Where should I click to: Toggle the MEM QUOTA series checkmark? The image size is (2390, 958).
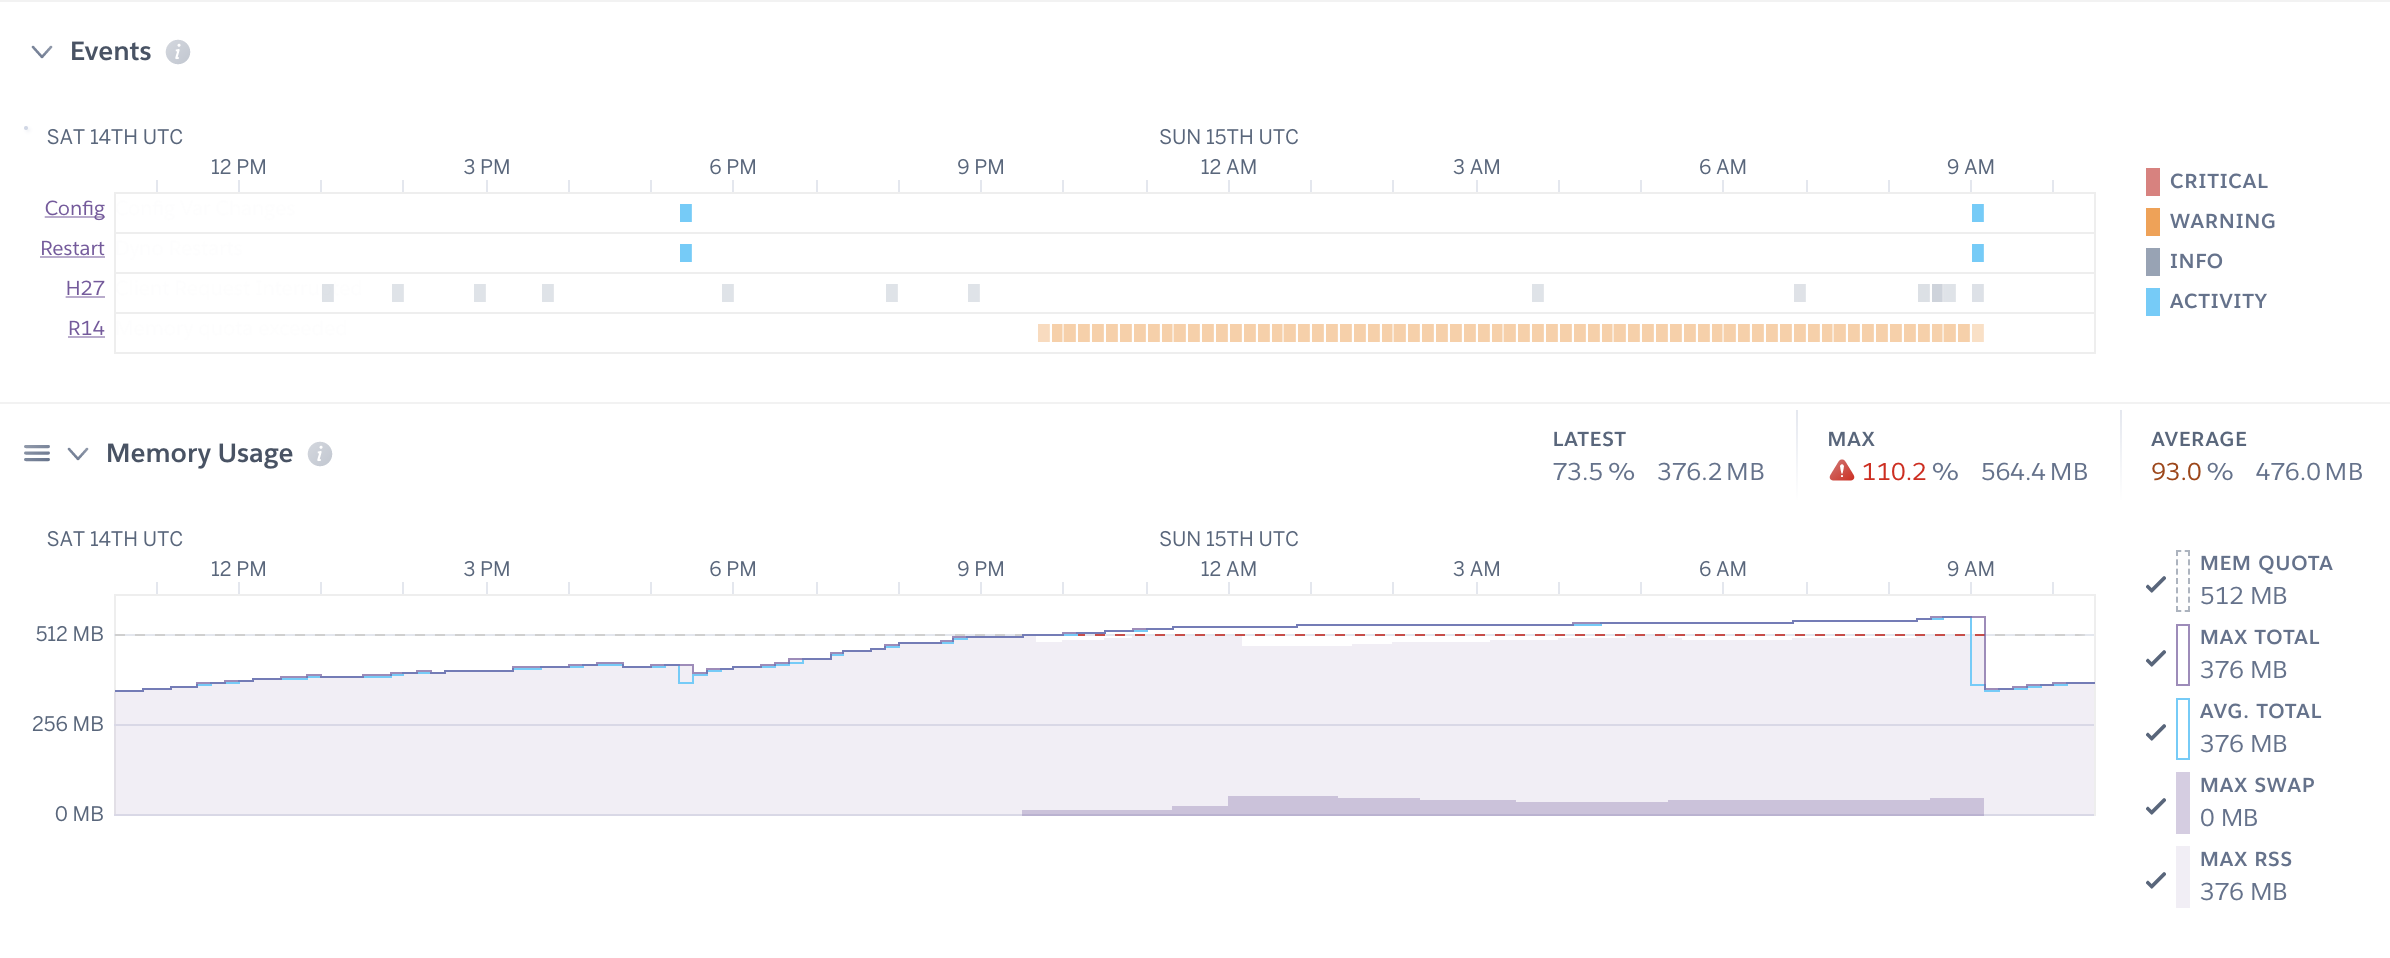click(2156, 584)
